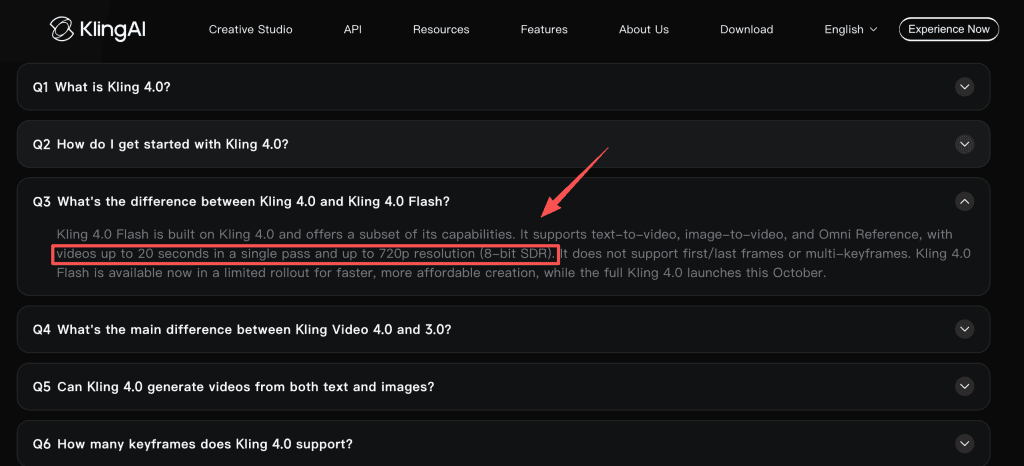Go to the API page
The image size is (1024, 466).
[353, 29]
